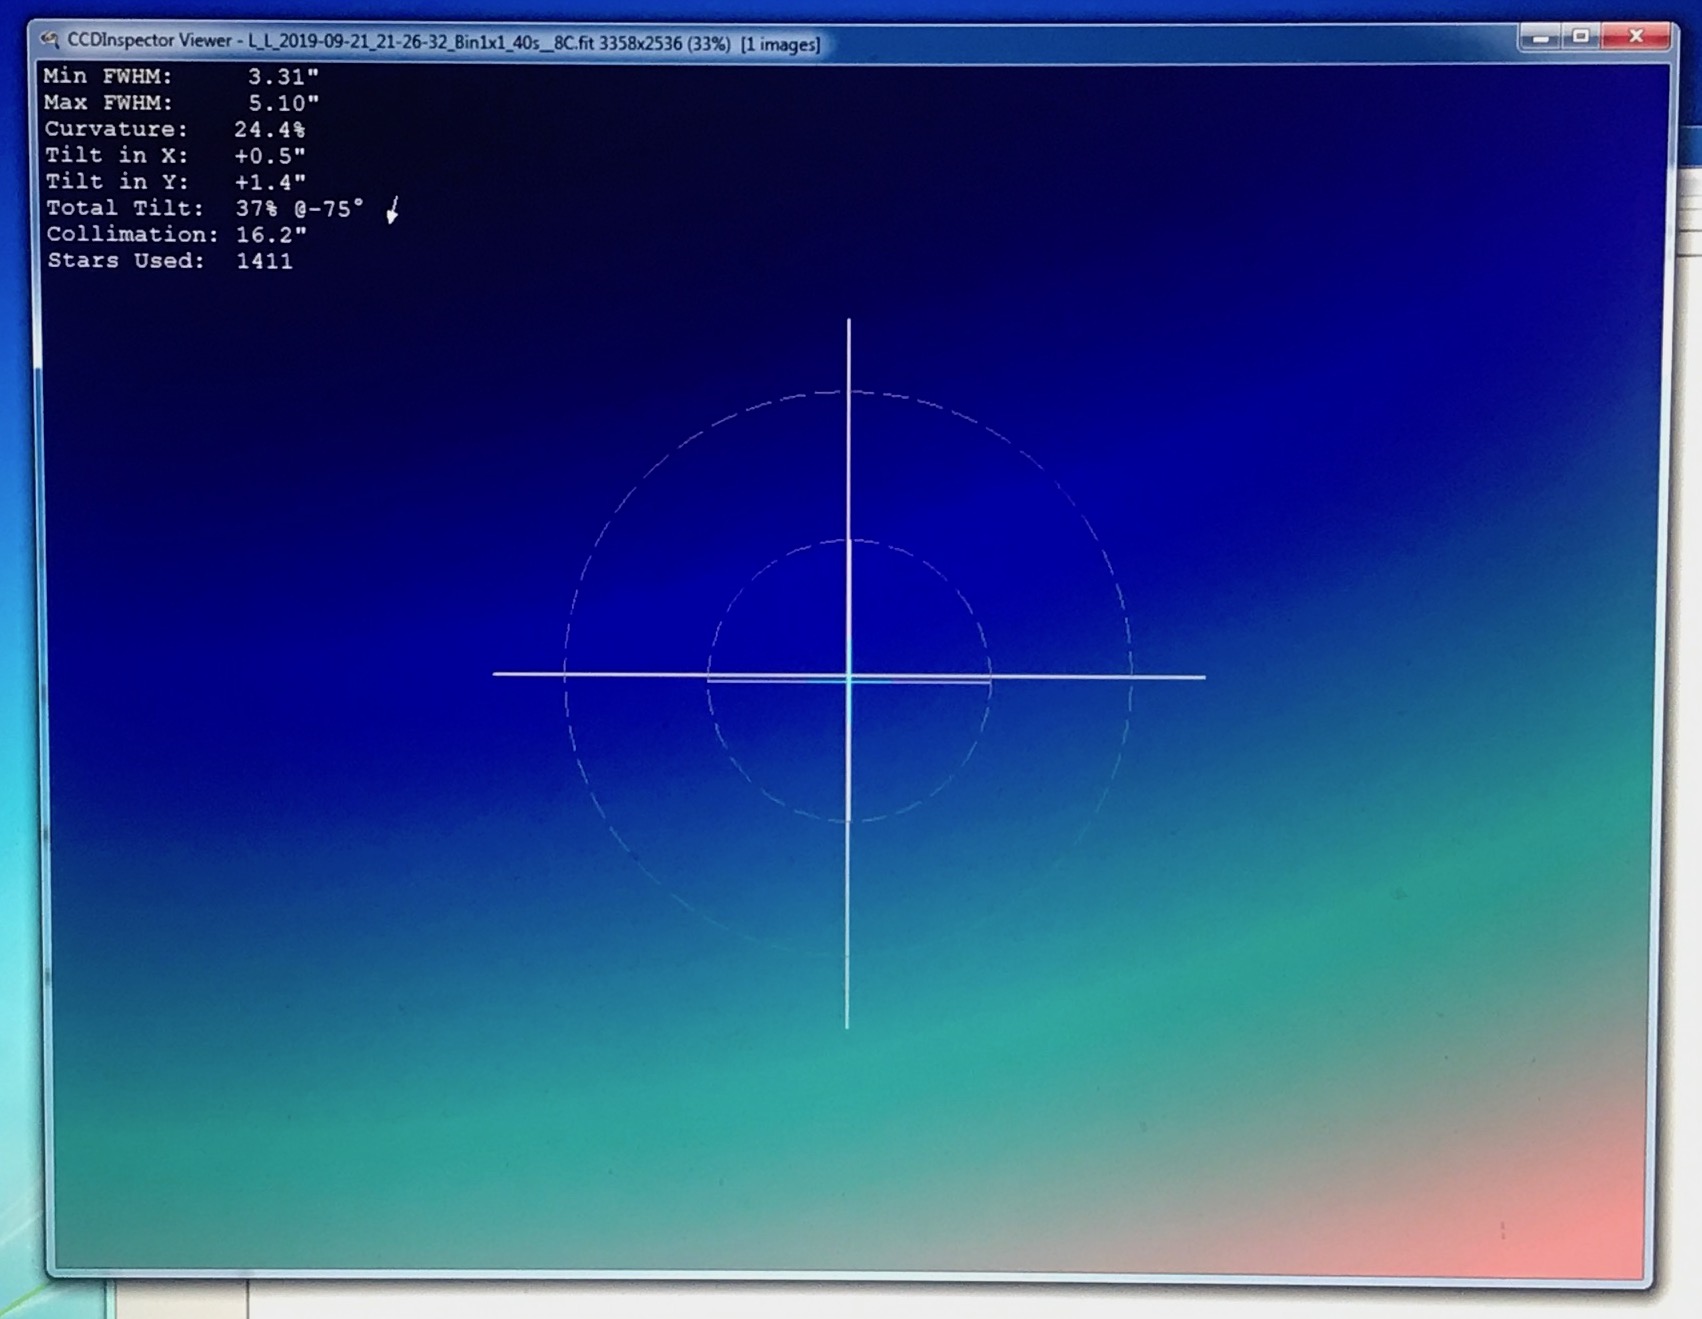Click the top end of vertical crosshair line
1702x1319 pixels.
point(849,323)
